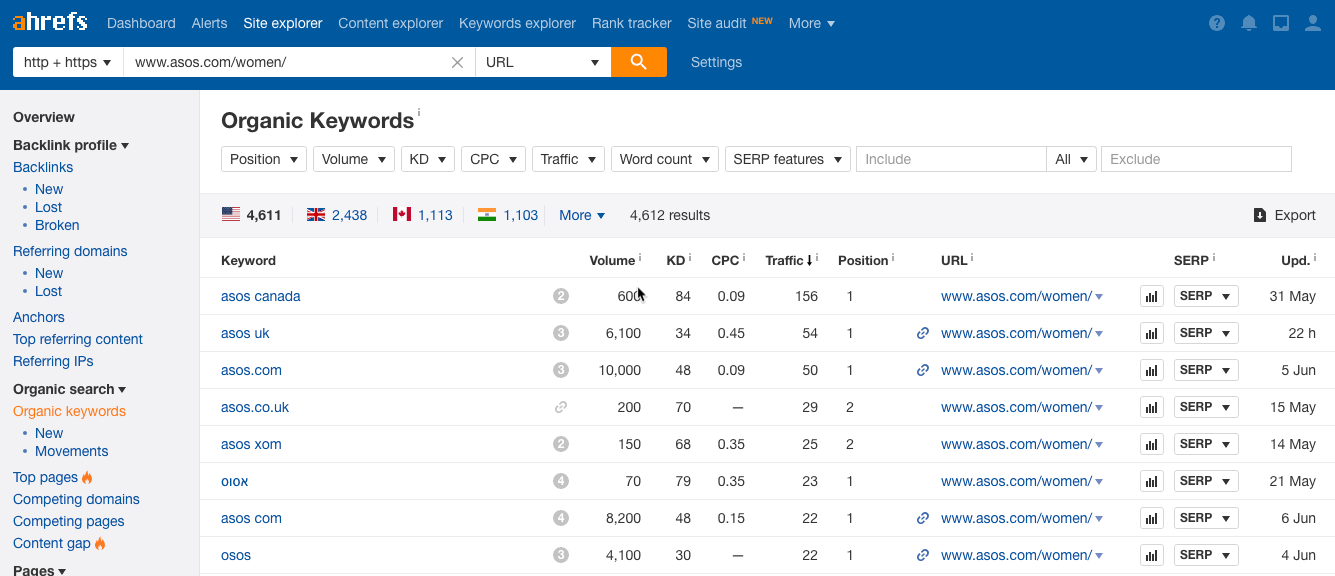This screenshot has height=576, width=1335.
Task: Switch to United Kingdom flag results
Action: 337,215
